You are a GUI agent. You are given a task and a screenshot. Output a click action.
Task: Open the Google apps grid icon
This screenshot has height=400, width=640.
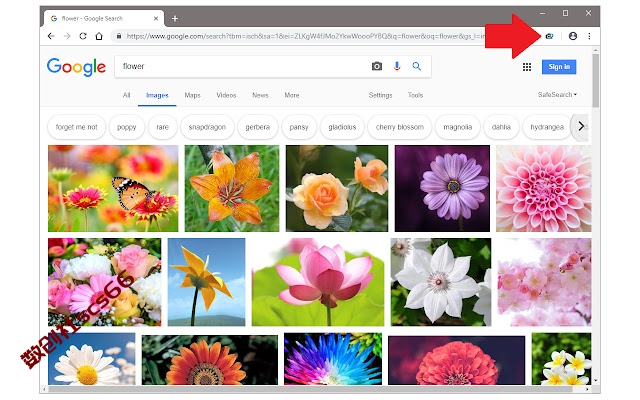527,67
